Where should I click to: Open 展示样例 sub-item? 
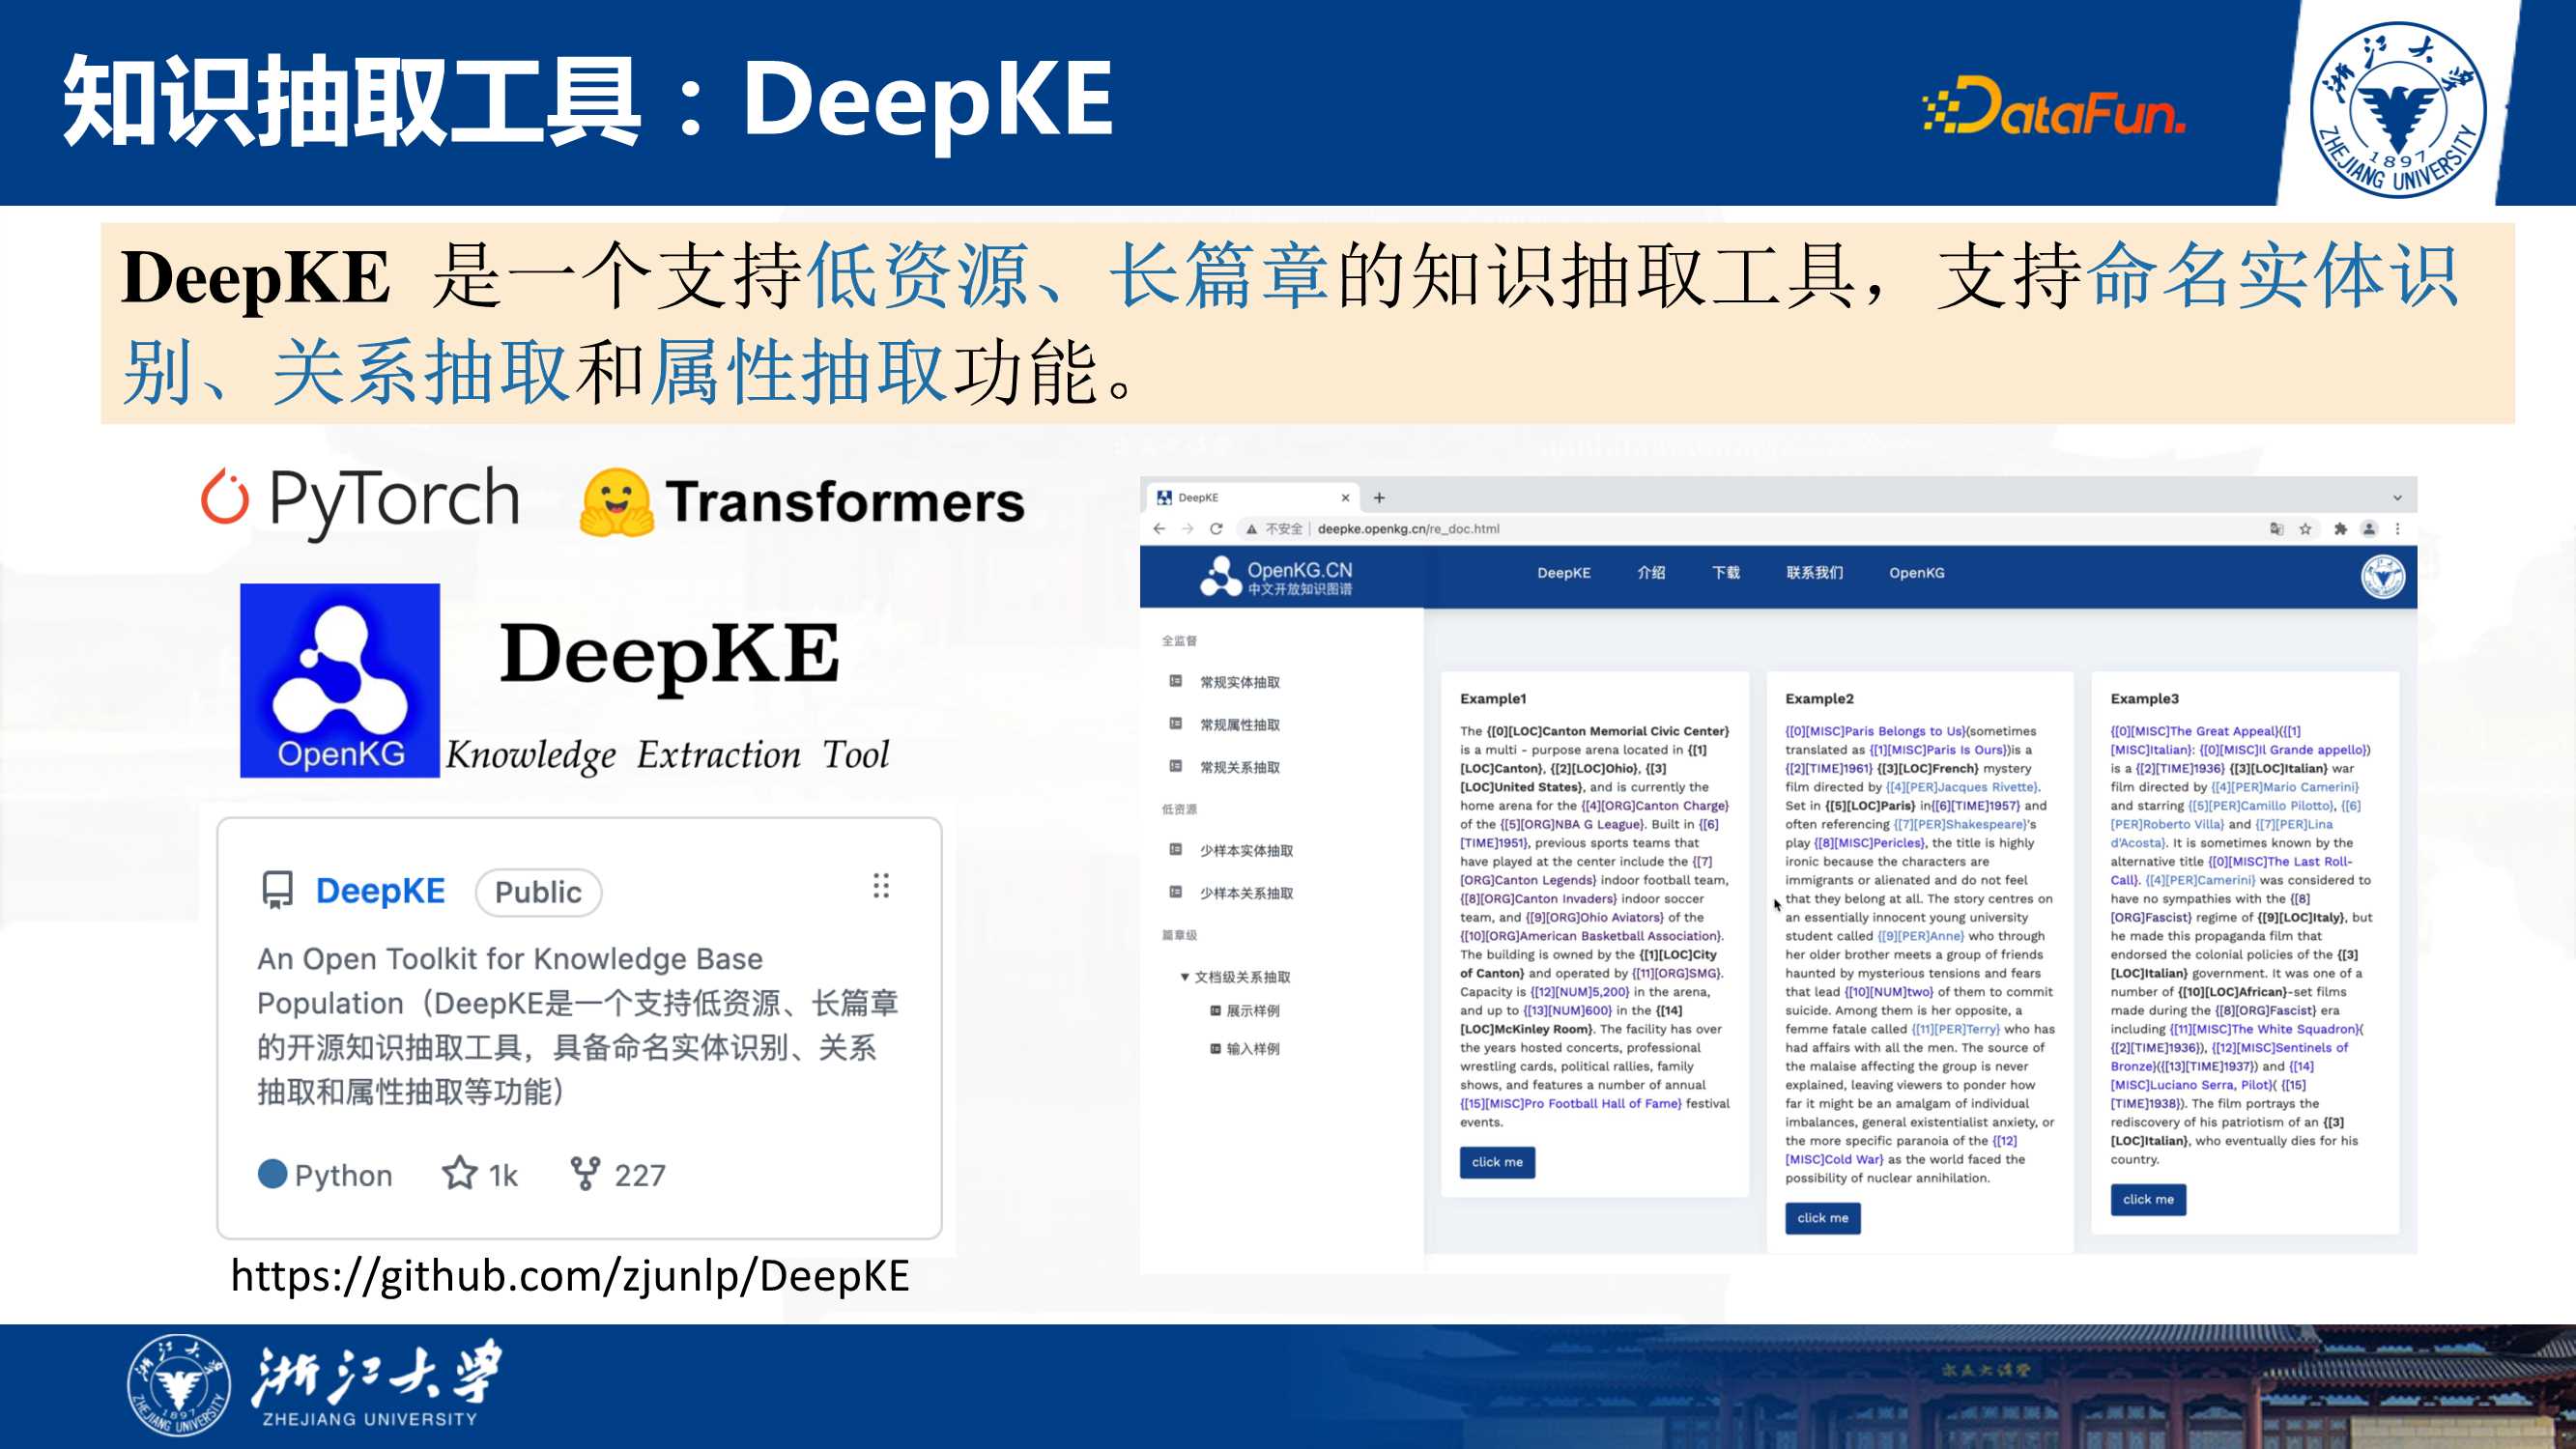(1252, 1011)
